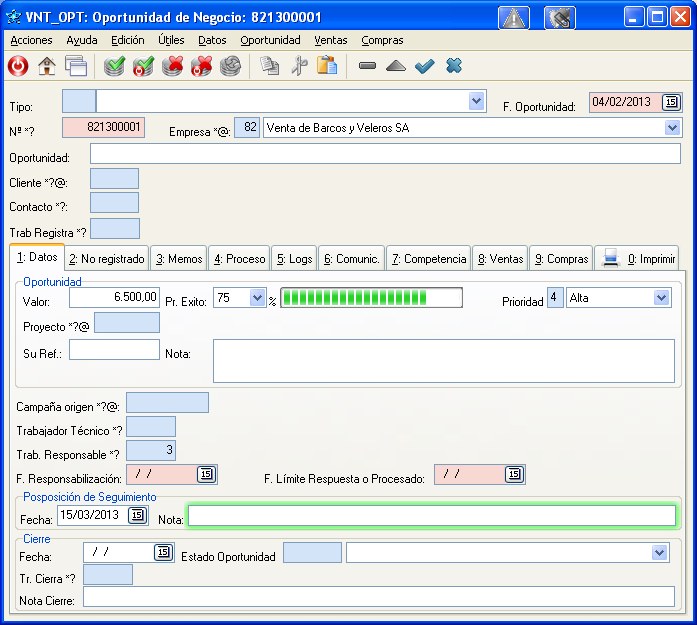Switch to 5: Logs tab

click(294, 259)
